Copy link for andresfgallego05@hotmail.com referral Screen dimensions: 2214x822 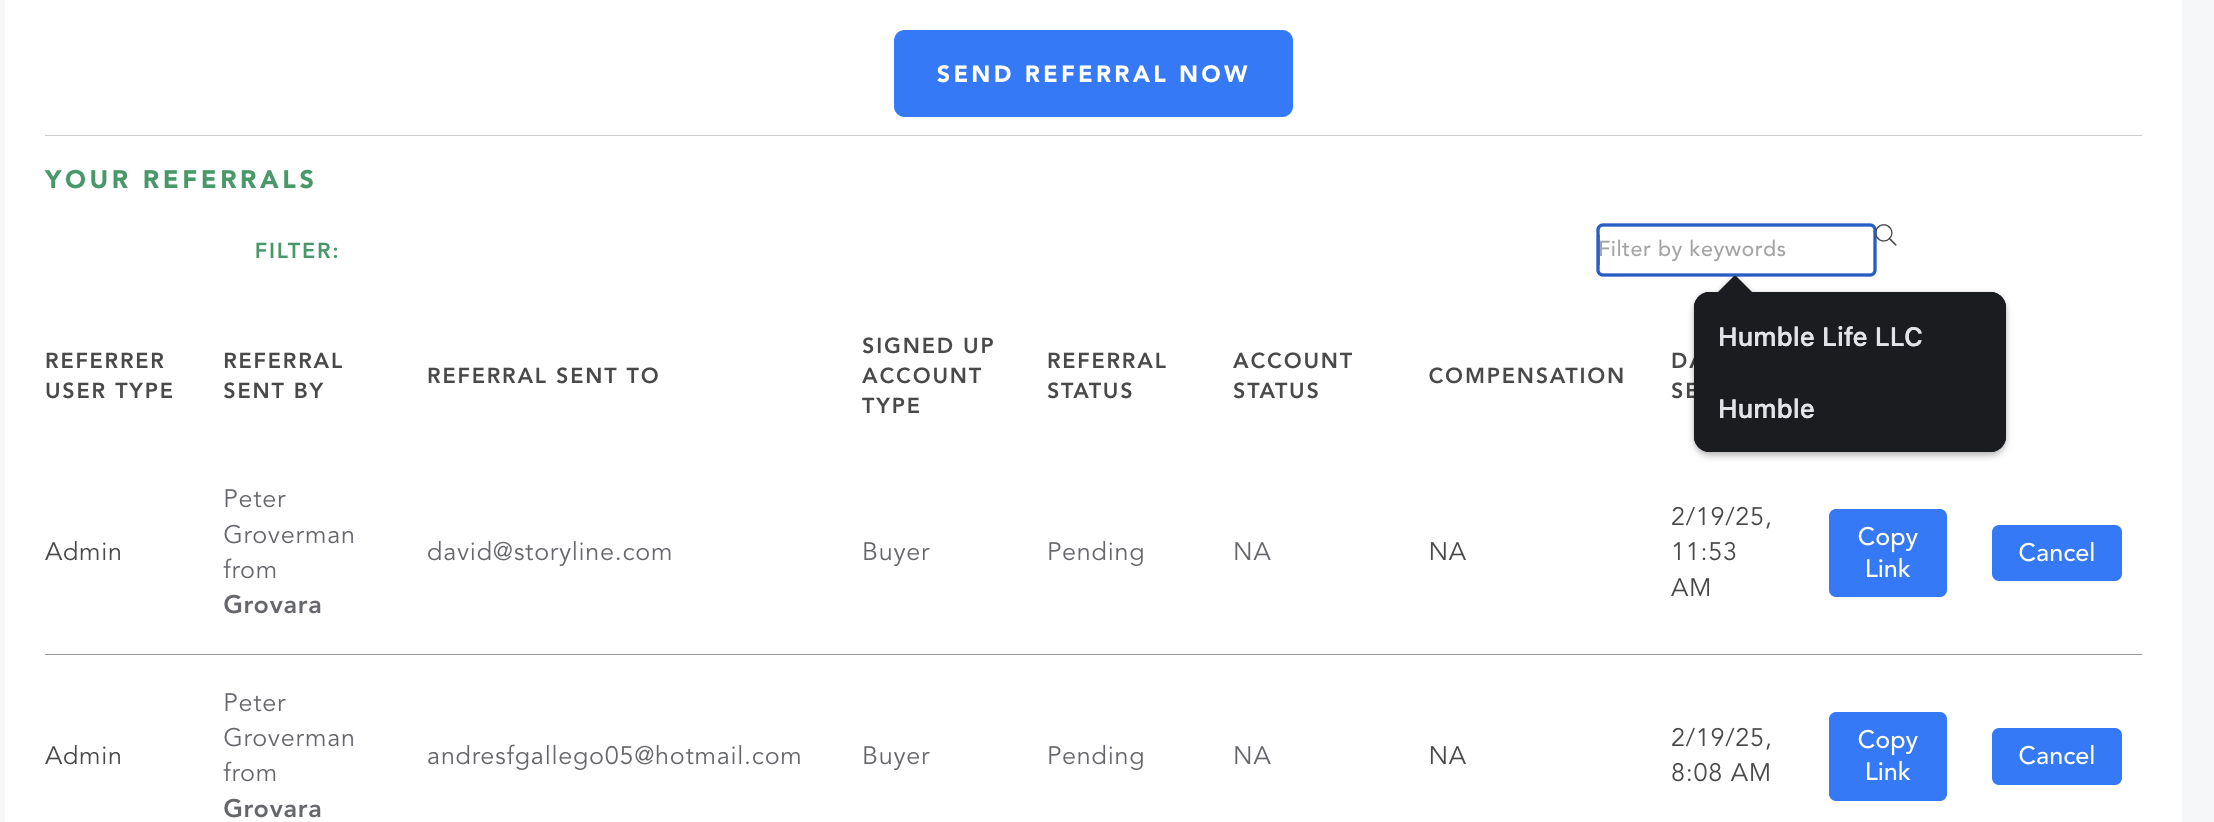pyautogui.click(x=1888, y=756)
